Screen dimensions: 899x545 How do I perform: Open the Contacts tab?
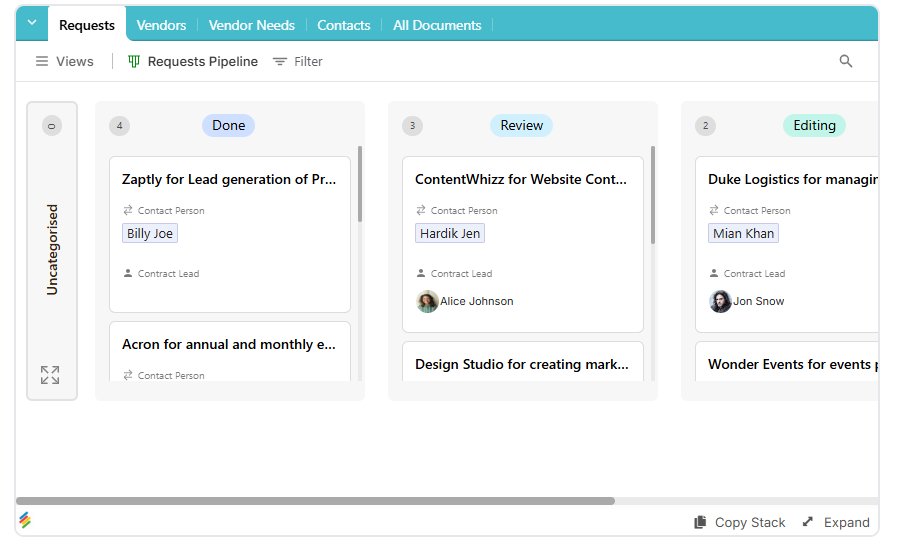[x=343, y=25]
